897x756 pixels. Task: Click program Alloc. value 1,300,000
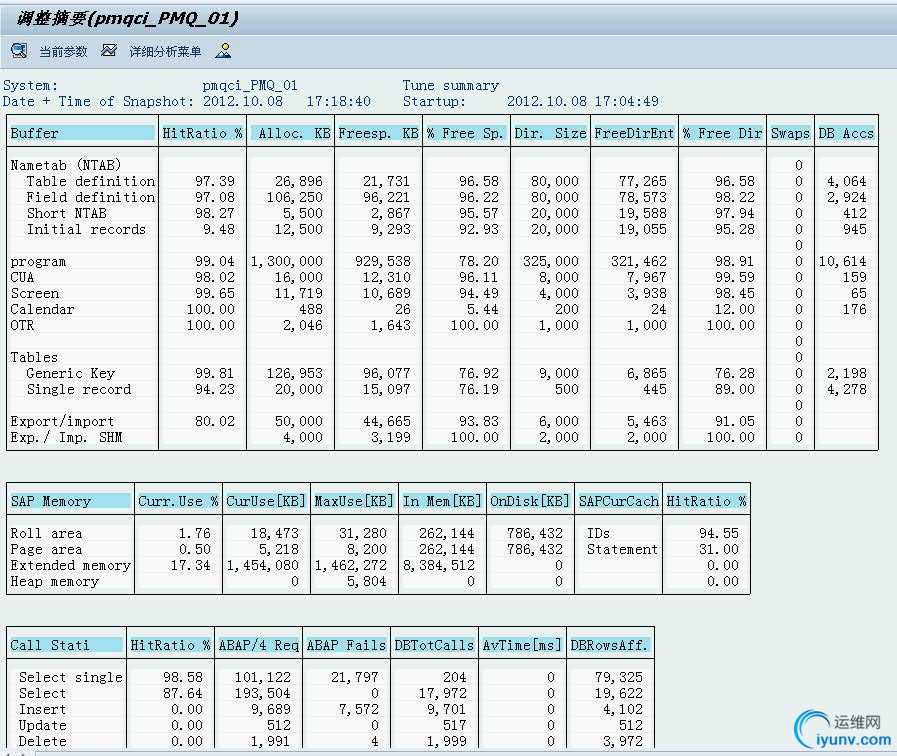287,261
